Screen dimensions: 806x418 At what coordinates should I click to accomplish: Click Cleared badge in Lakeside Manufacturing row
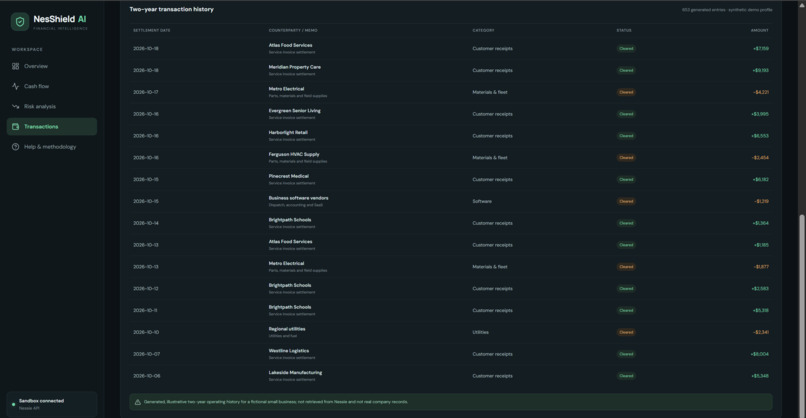click(626, 376)
